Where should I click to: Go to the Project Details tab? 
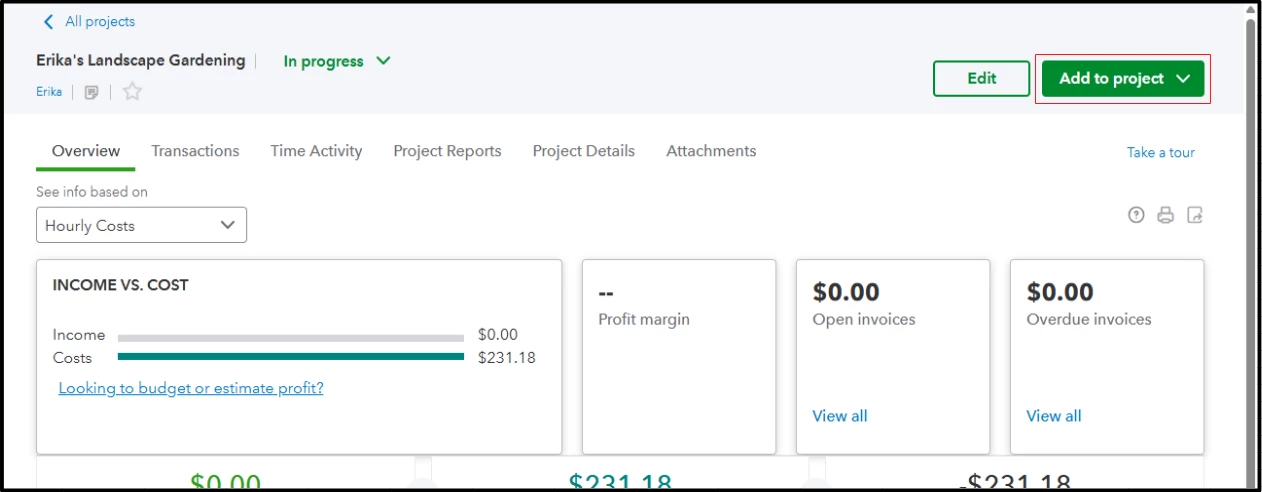tap(583, 151)
